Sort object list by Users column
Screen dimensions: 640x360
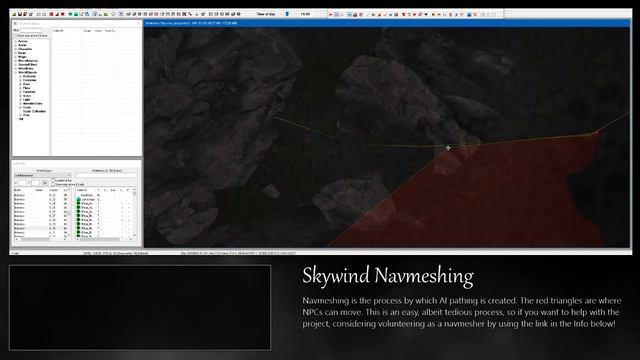click(98, 31)
